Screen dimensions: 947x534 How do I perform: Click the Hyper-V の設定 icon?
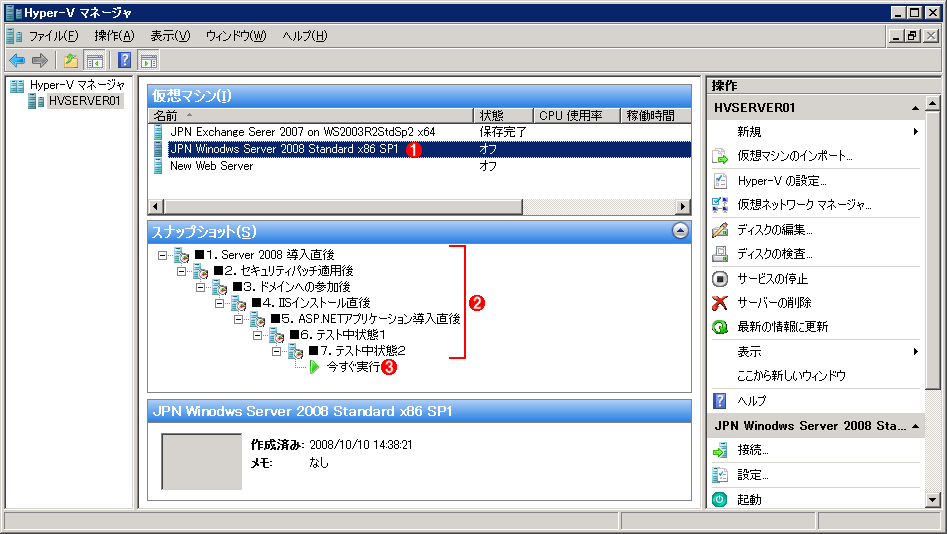pyautogui.click(x=720, y=181)
